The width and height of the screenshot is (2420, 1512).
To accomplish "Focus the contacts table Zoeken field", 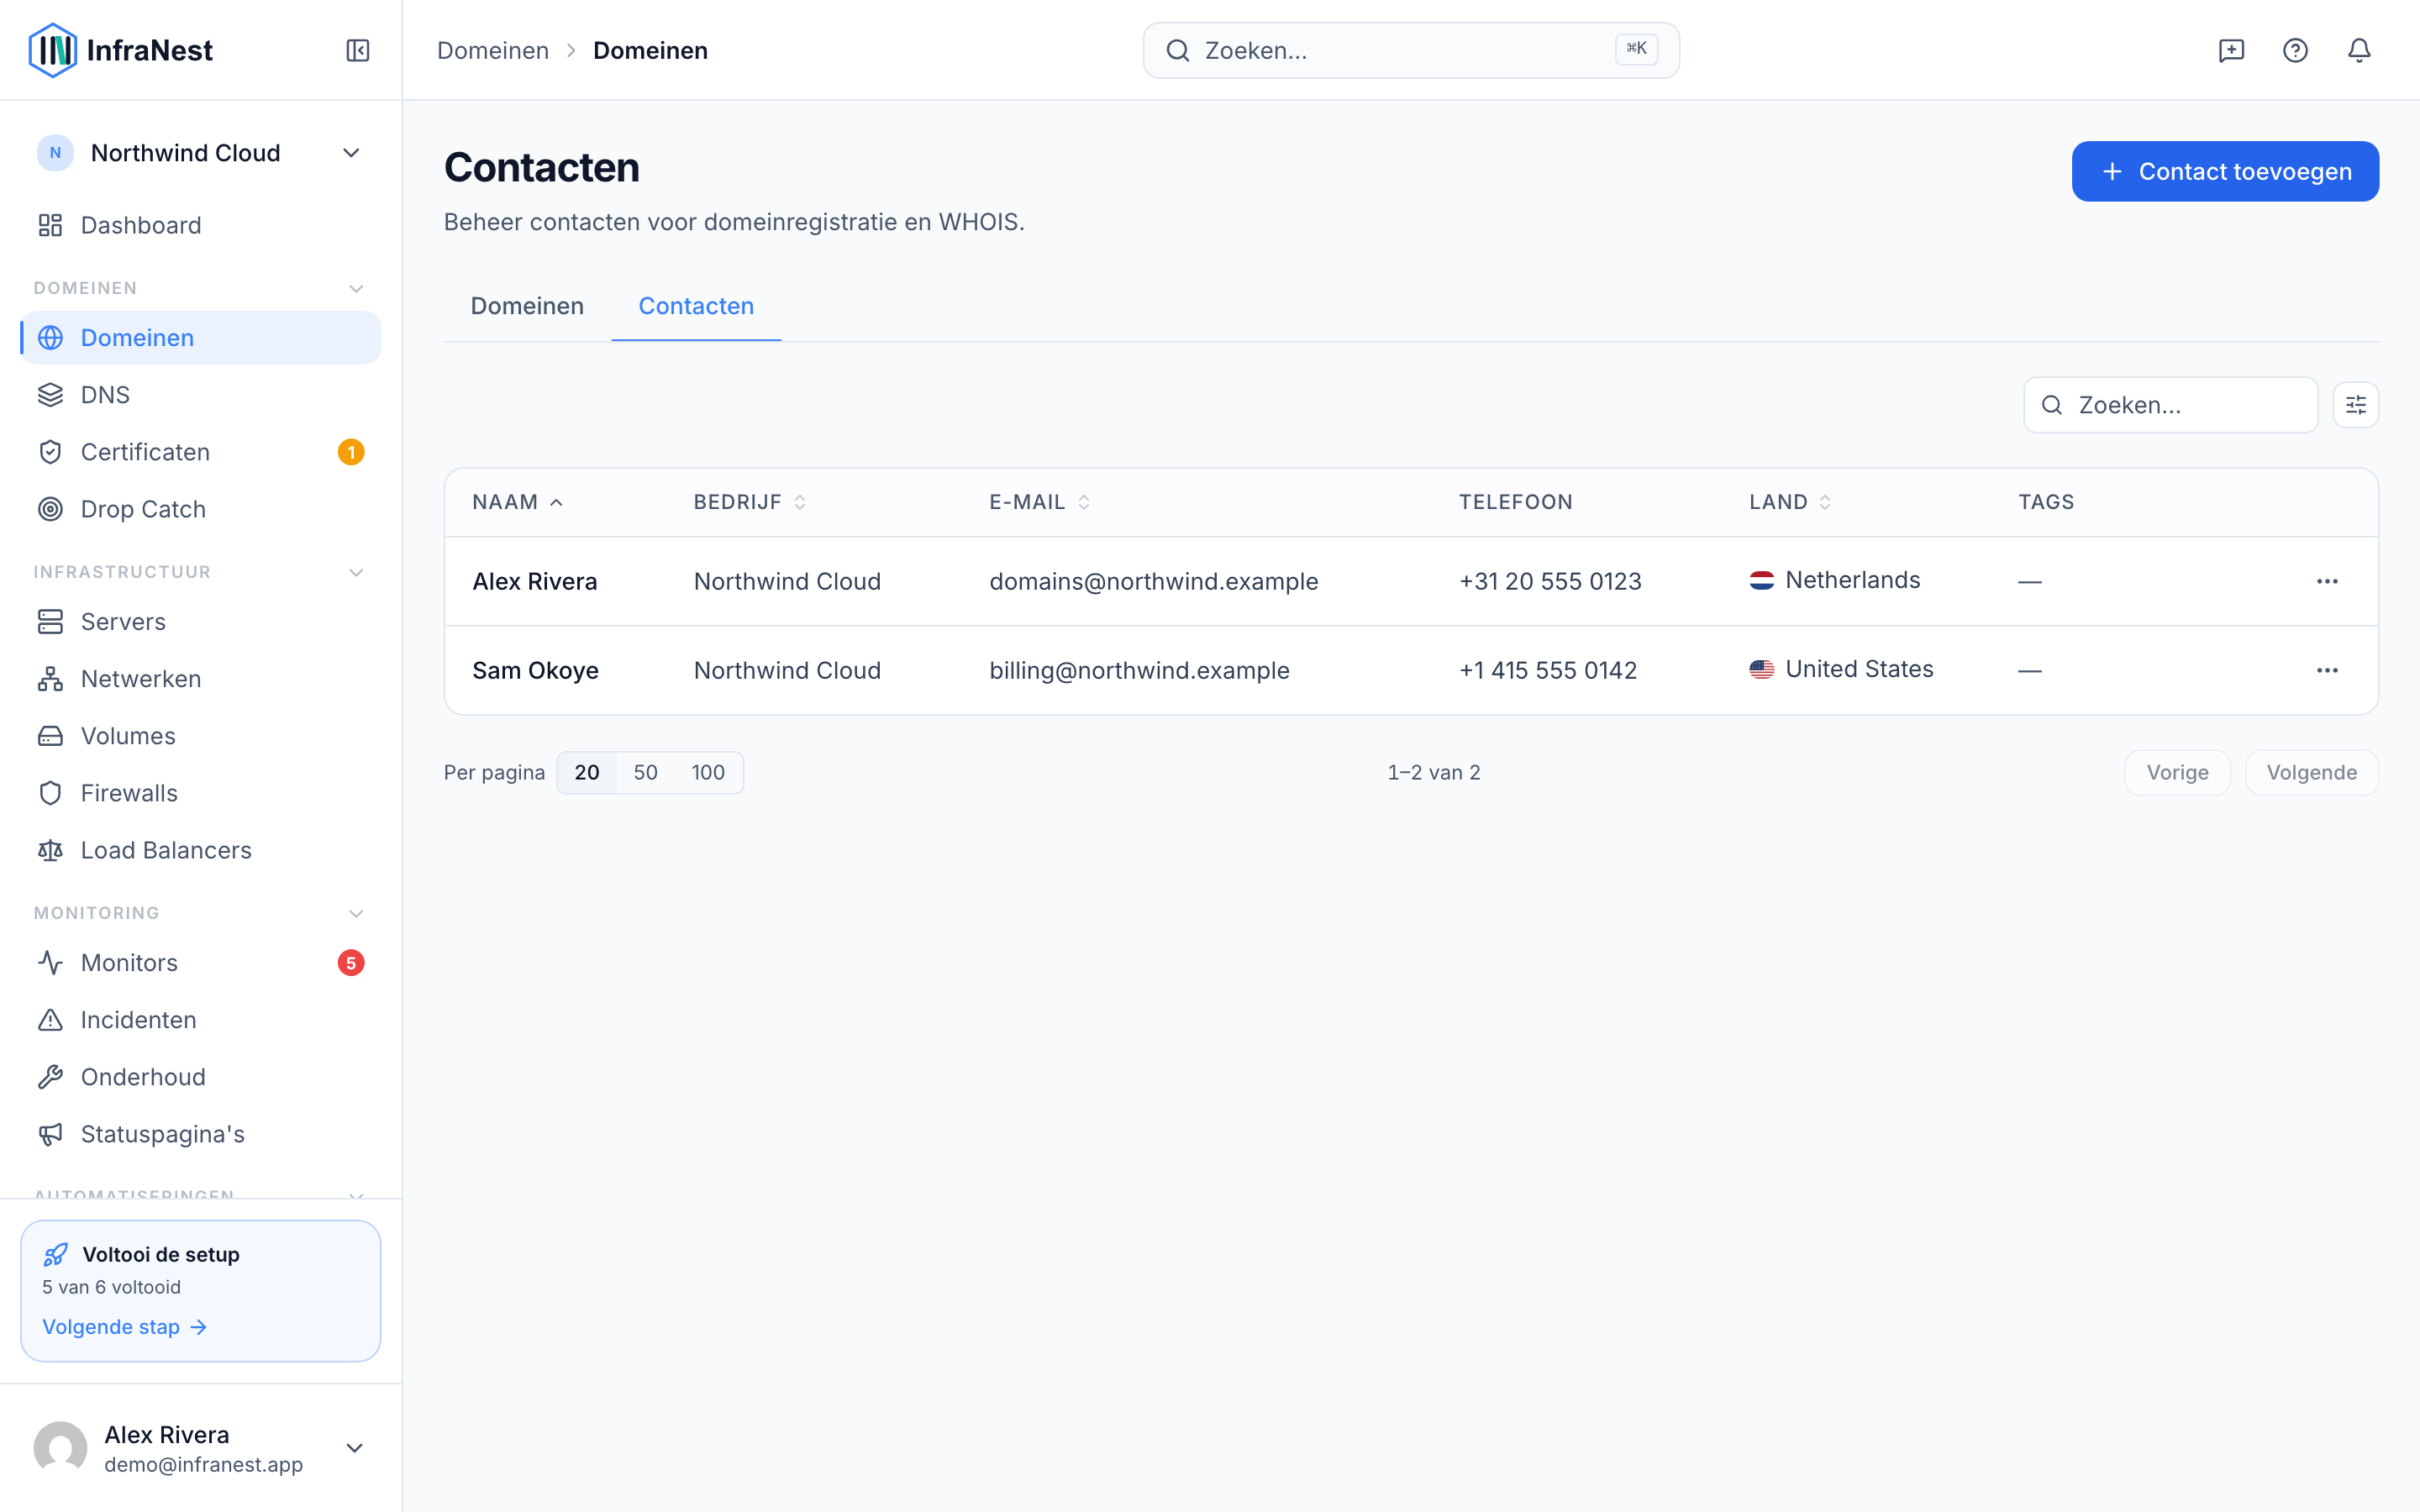I will pos(2170,405).
